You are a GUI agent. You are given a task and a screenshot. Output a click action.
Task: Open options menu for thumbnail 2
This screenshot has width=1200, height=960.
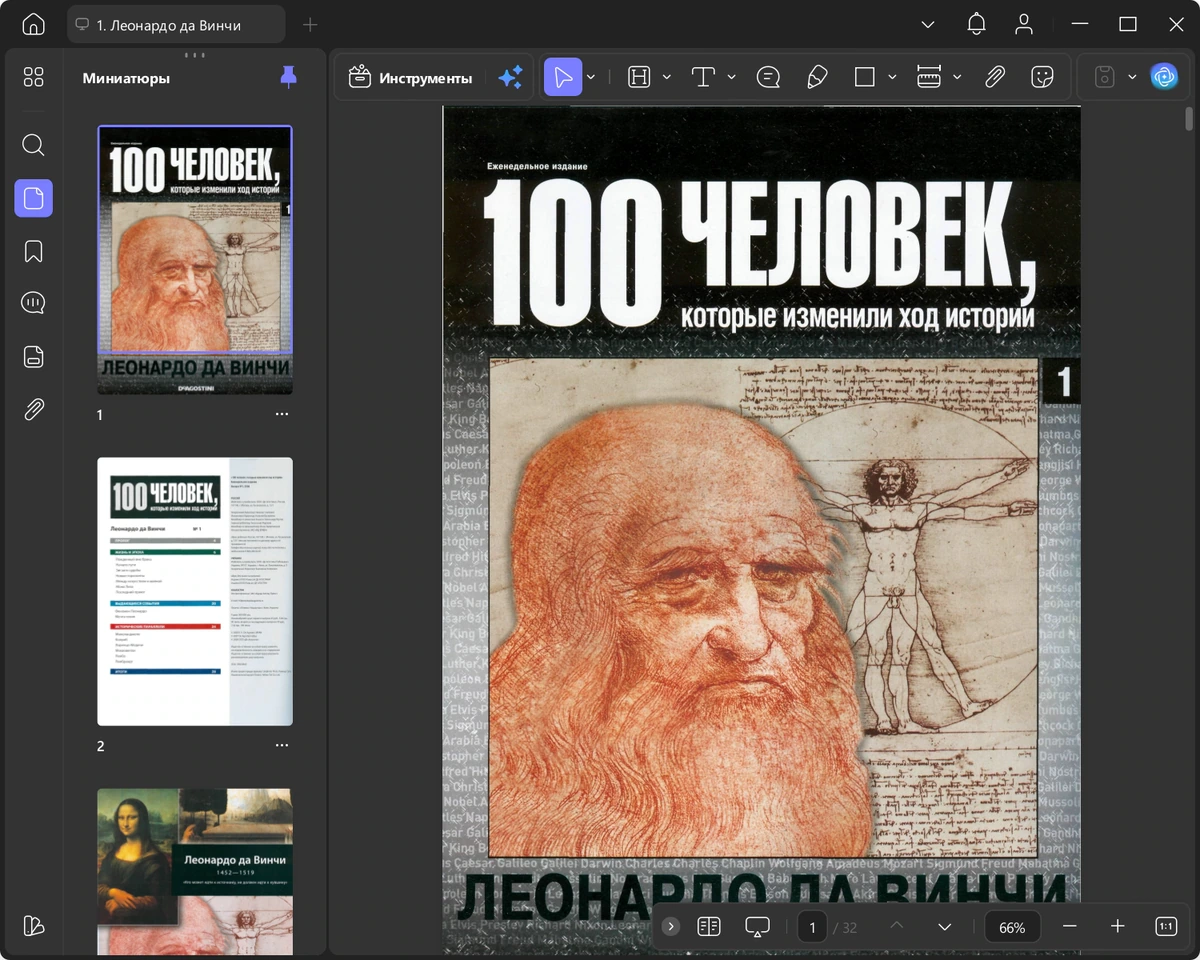click(282, 746)
